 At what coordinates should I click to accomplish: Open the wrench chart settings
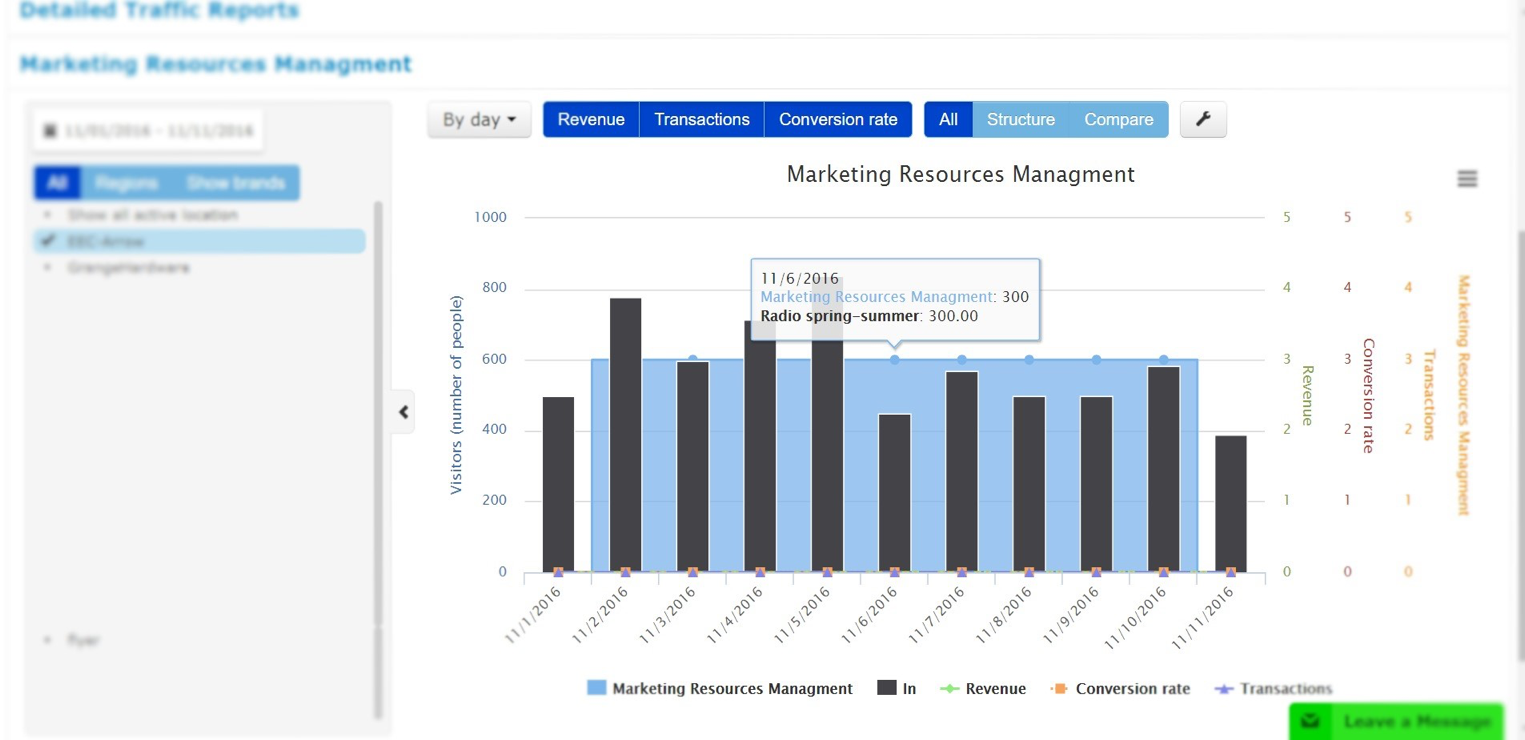[1203, 120]
